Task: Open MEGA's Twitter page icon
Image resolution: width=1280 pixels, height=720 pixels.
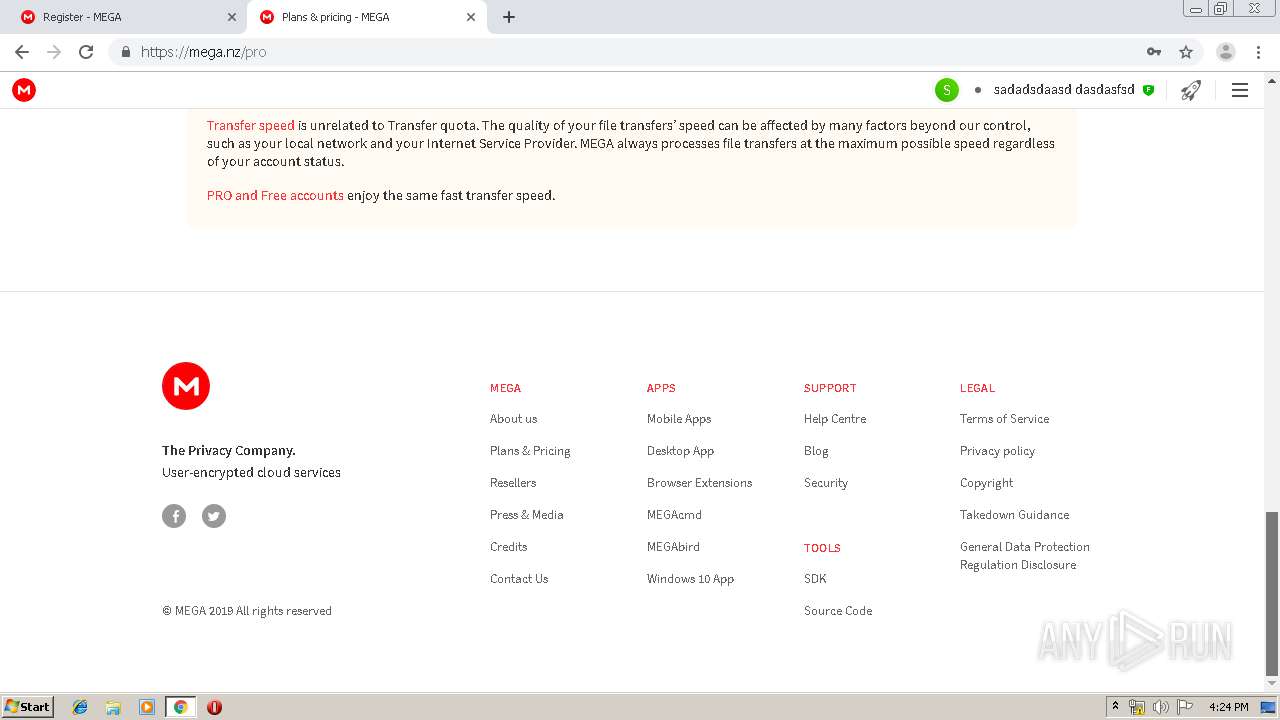Action: click(214, 516)
